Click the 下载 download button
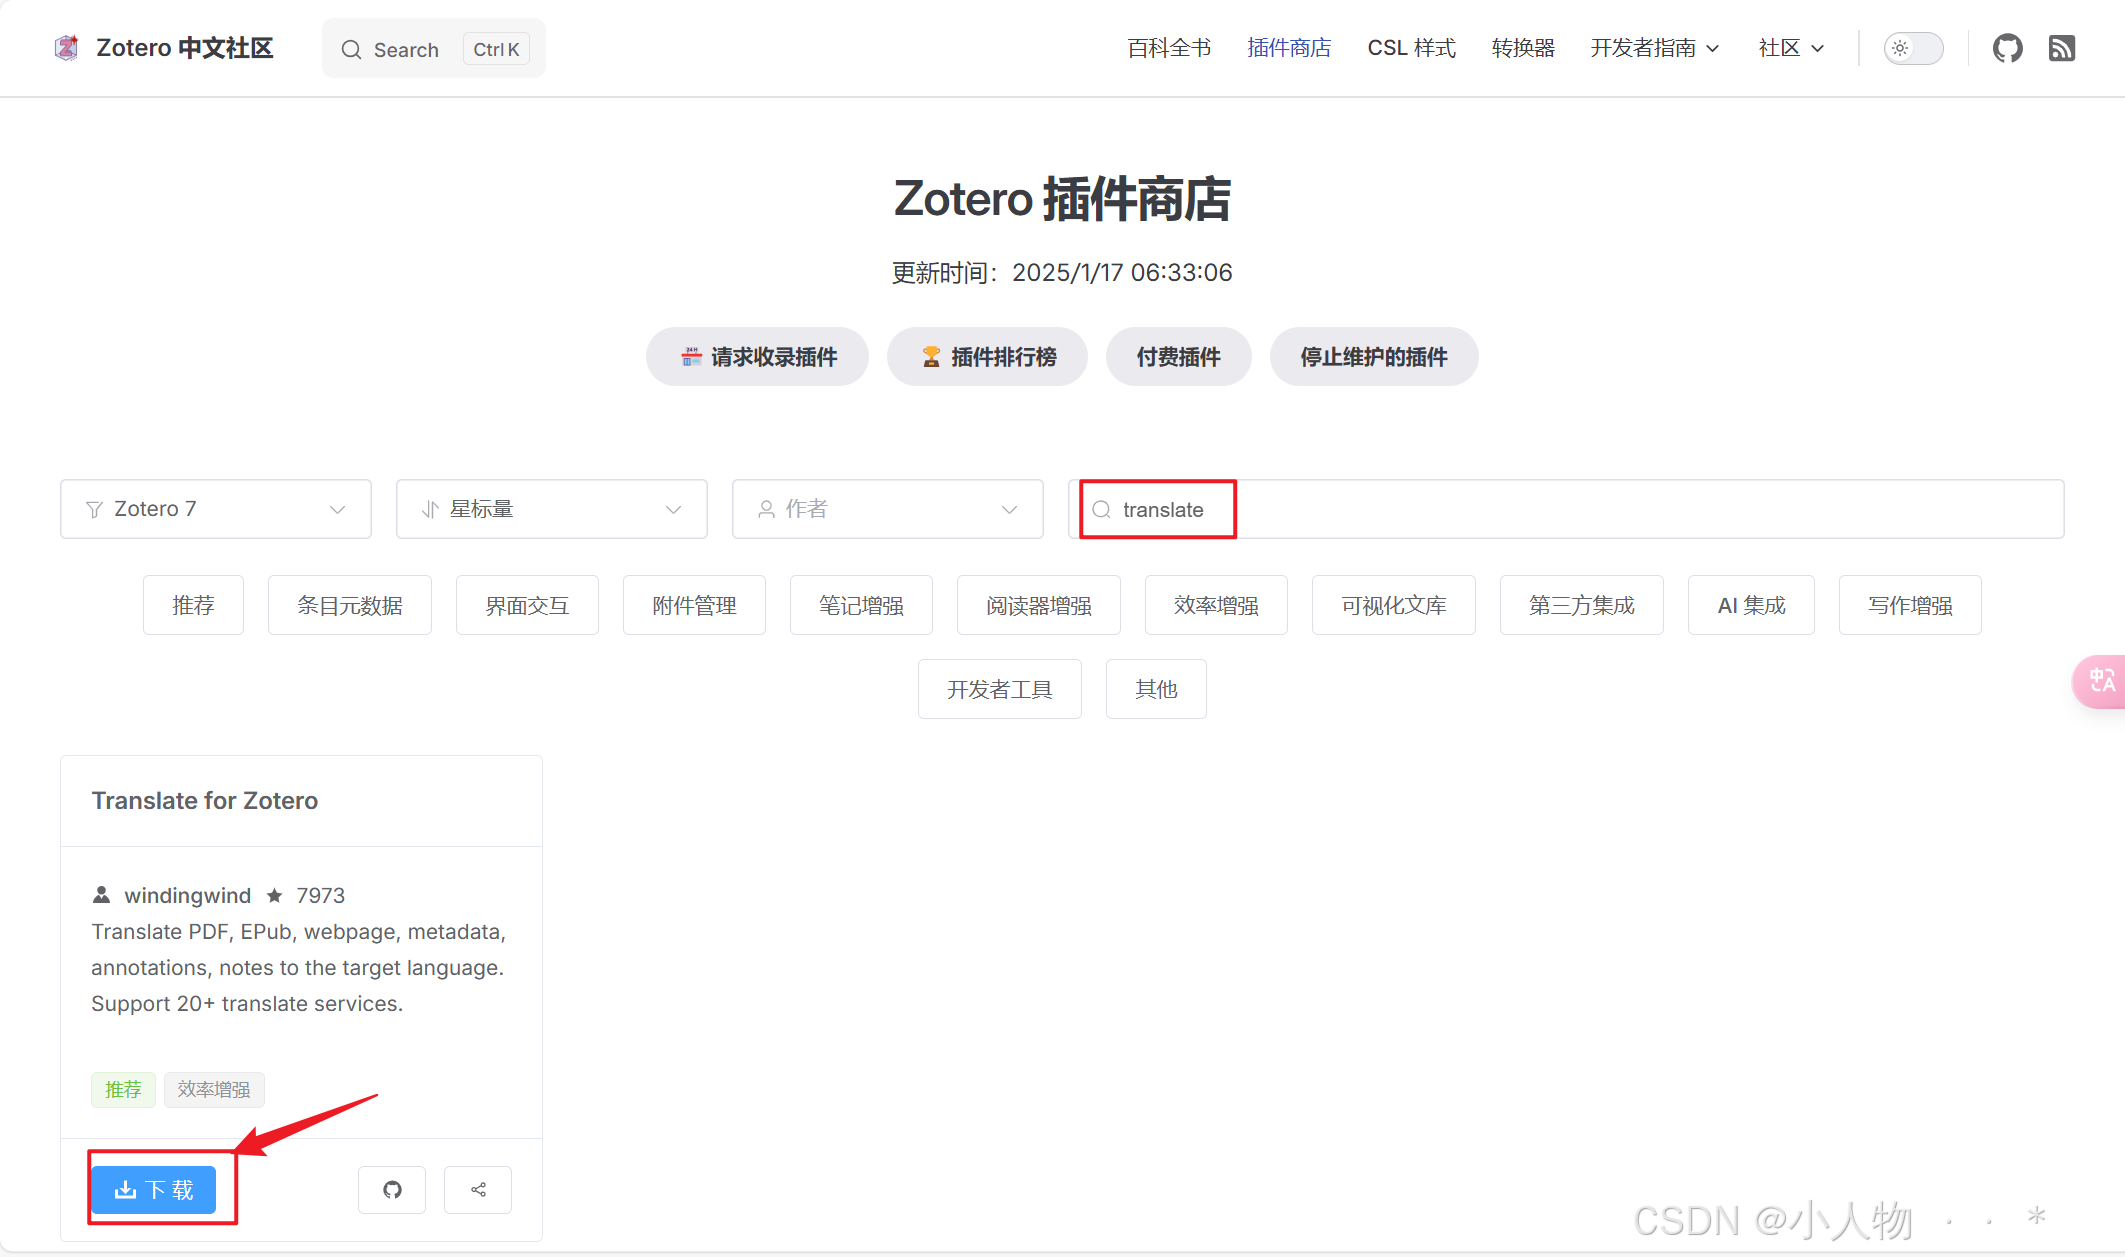The height and width of the screenshot is (1257, 2125). 154,1190
